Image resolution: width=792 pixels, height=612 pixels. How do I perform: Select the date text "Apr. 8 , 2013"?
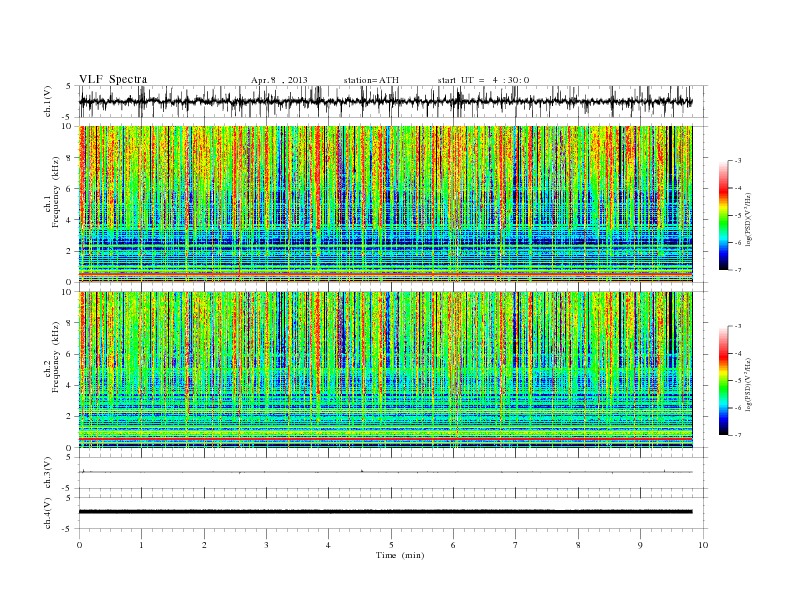click(x=279, y=80)
